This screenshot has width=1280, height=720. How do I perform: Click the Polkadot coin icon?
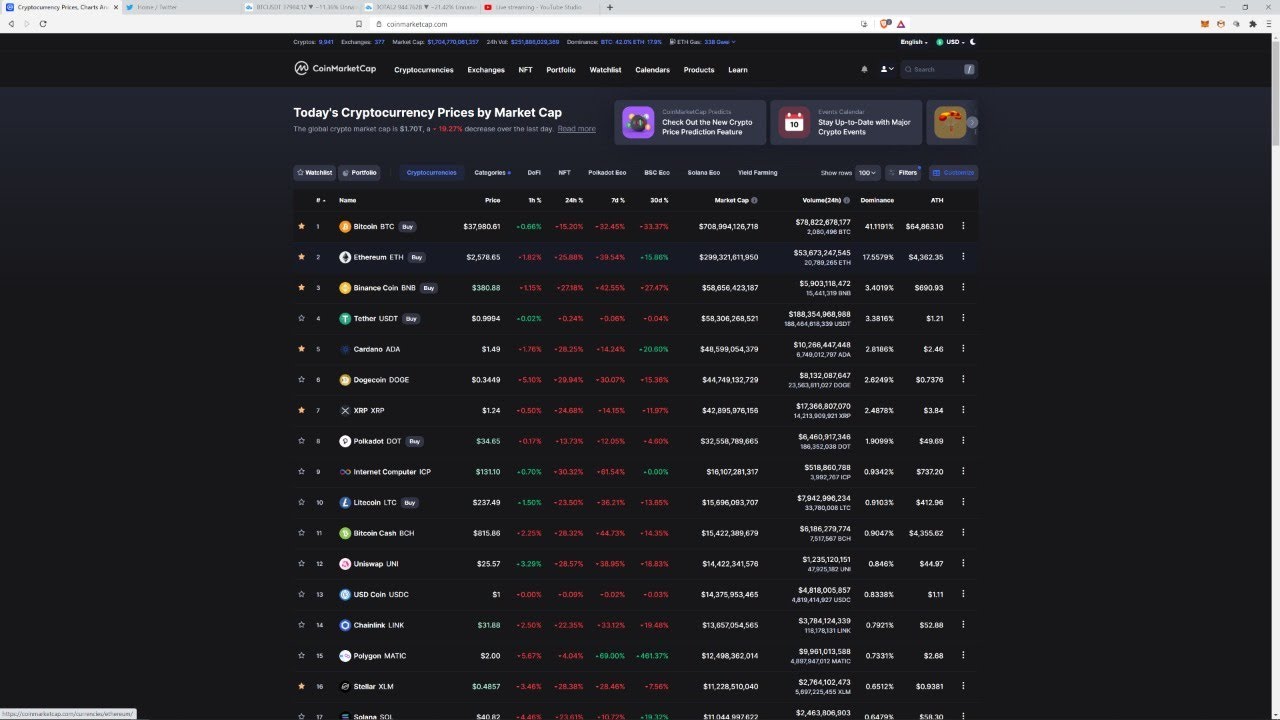[345, 441]
